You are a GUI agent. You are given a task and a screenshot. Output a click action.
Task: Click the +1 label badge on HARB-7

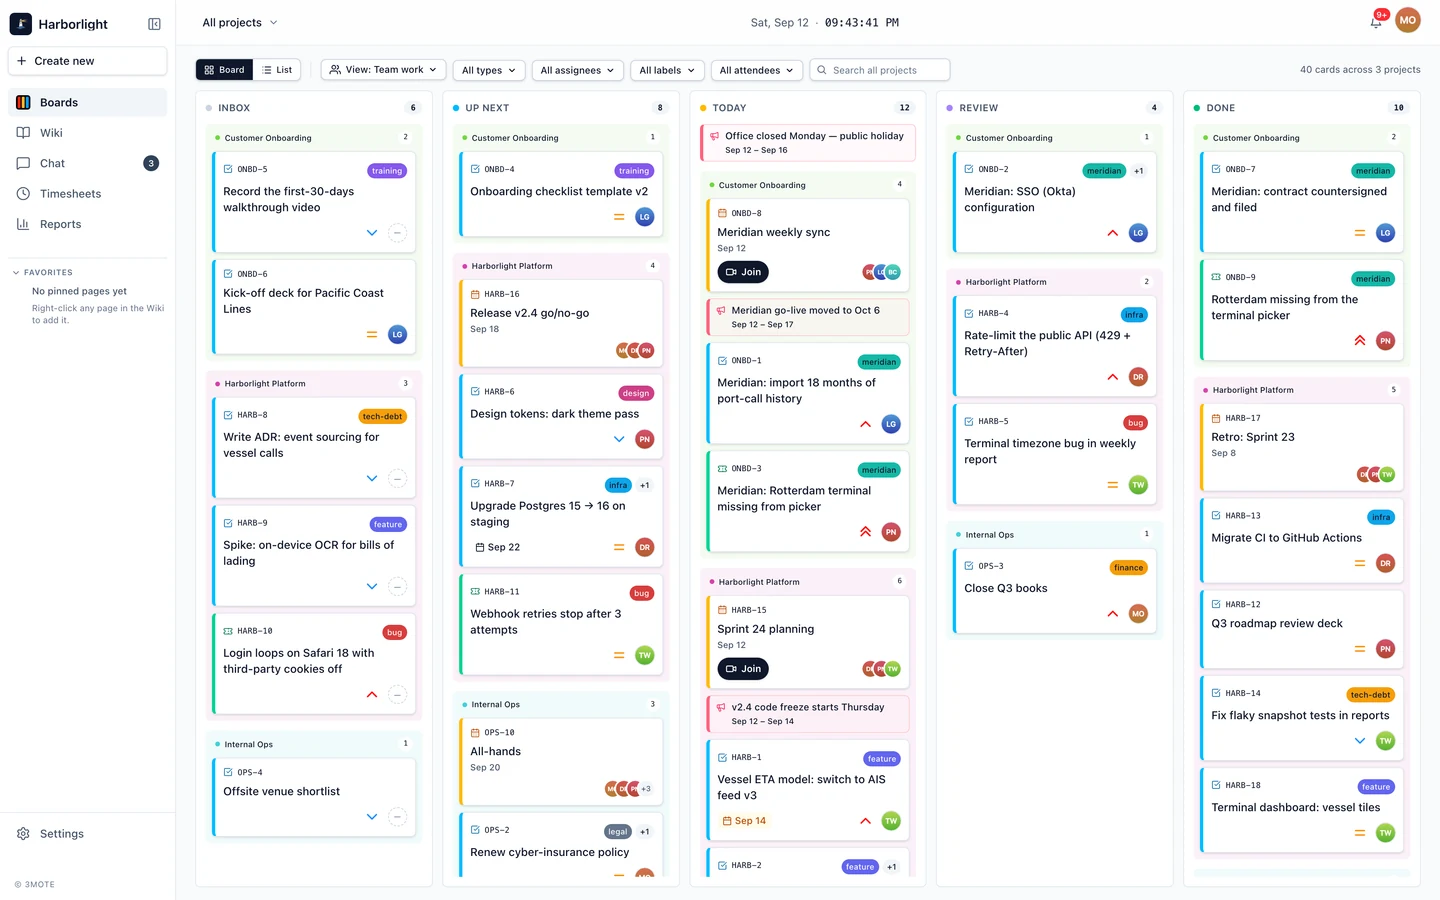tap(644, 485)
